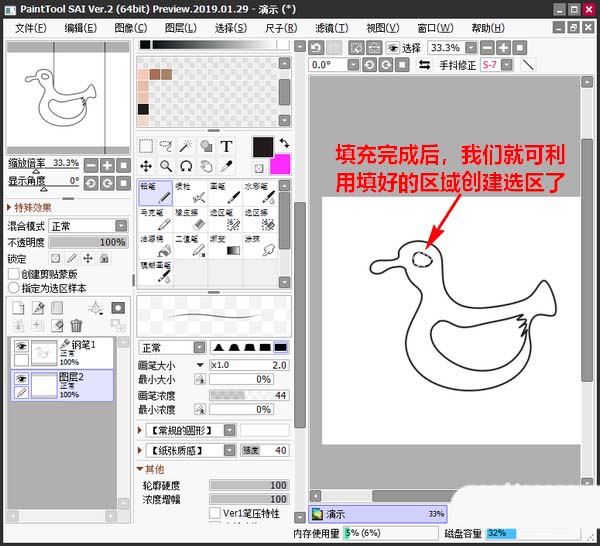Open the 帮助(H) menu
Screen dimensions: 600x546
pyautogui.click(x=488, y=28)
